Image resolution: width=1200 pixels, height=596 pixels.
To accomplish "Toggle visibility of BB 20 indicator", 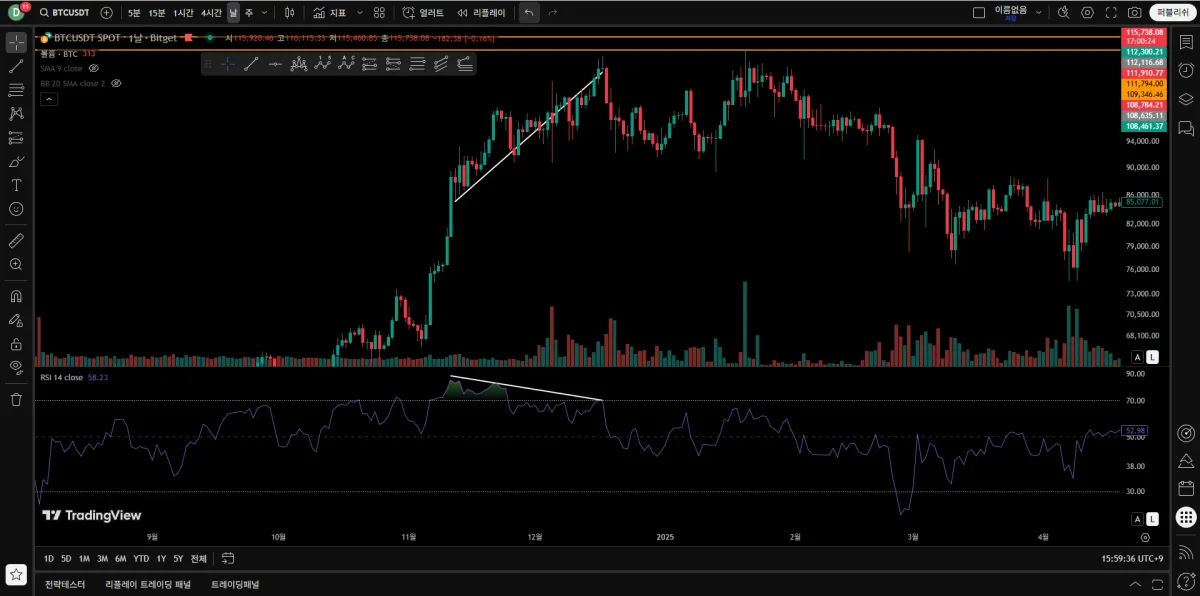I will 116,83.
